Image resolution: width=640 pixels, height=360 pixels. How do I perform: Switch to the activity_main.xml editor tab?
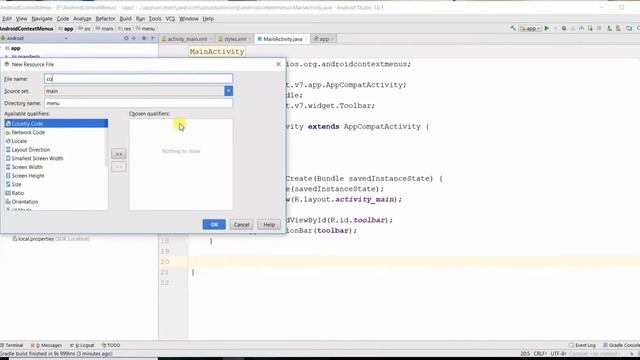pos(186,39)
